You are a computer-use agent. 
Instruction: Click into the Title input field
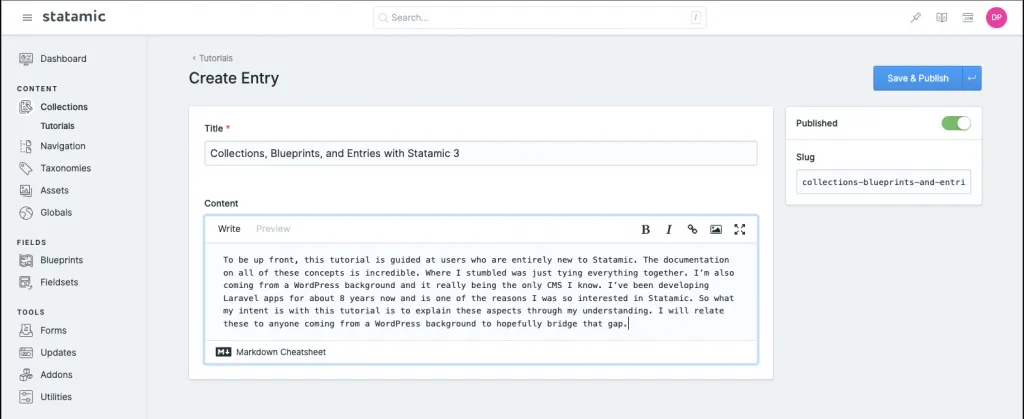click(x=481, y=153)
